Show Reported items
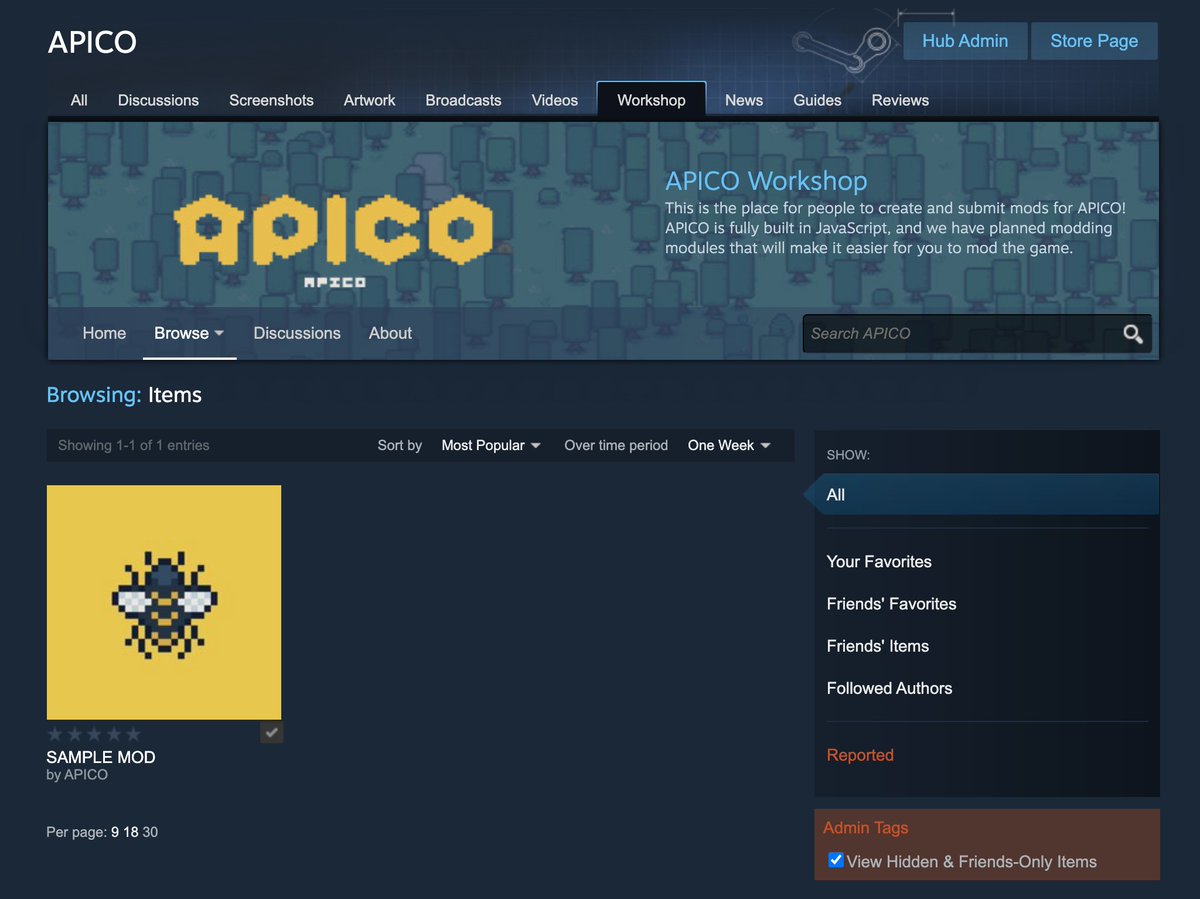 tap(860, 755)
